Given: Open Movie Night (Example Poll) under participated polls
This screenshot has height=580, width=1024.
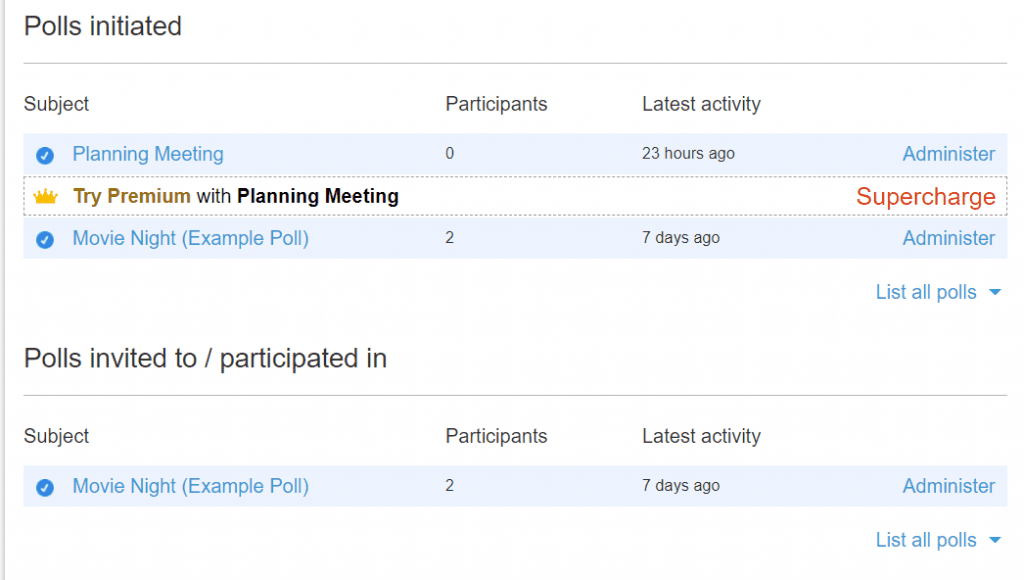Looking at the screenshot, I should [x=191, y=486].
